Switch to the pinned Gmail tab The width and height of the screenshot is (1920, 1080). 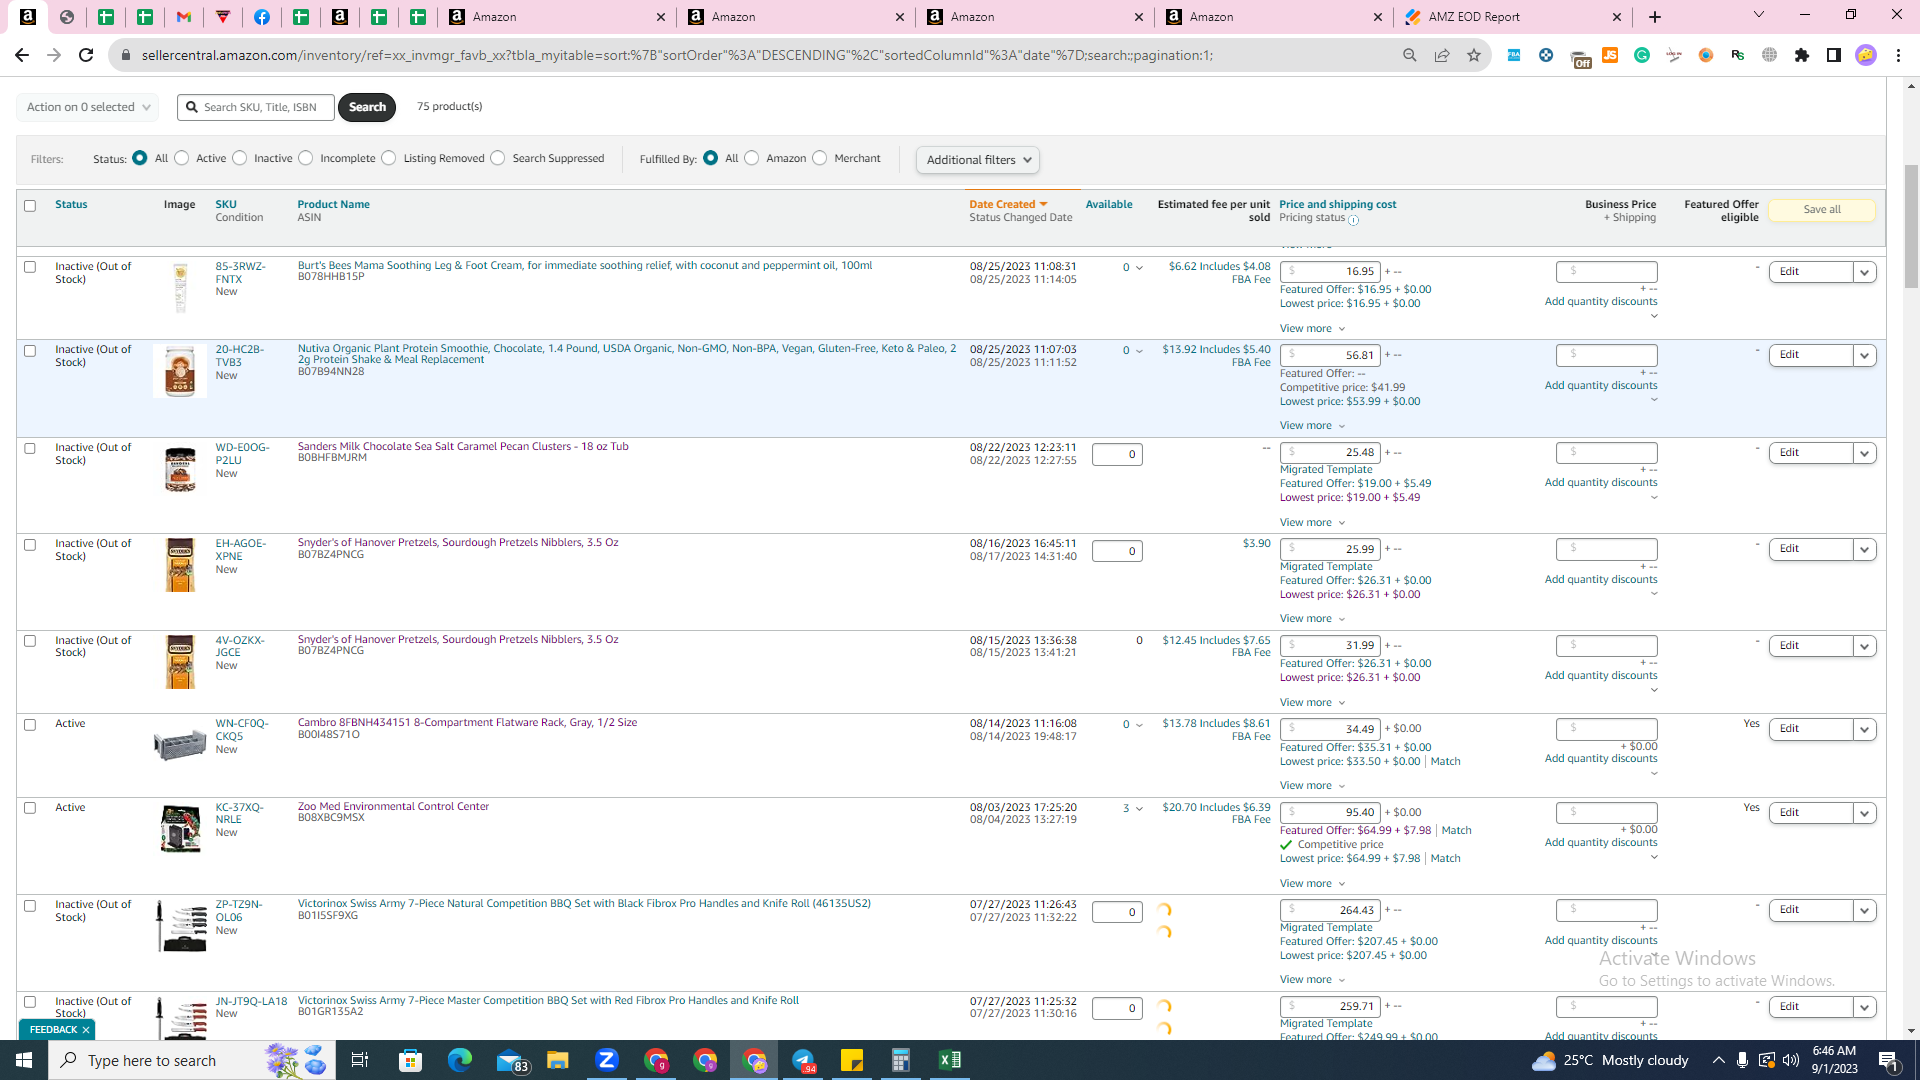pyautogui.click(x=184, y=17)
